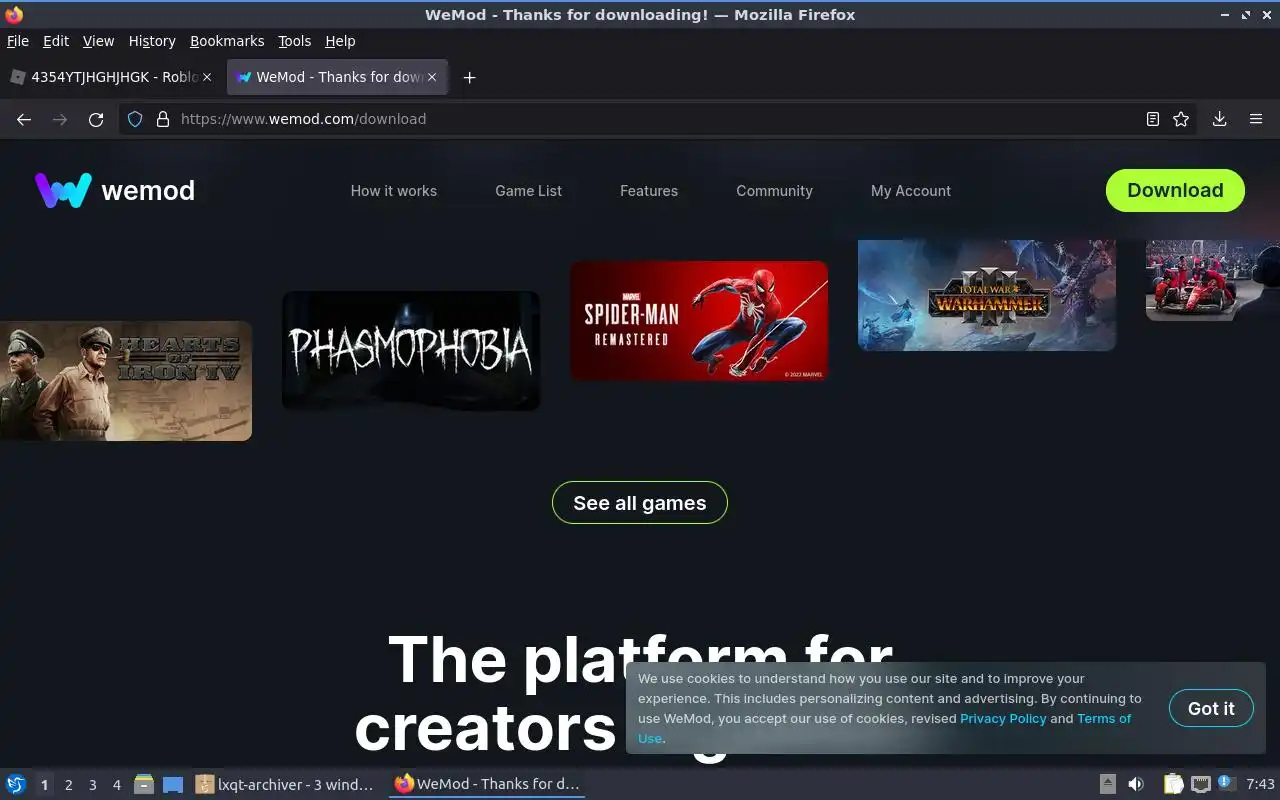Image resolution: width=1280 pixels, height=800 pixels.
Task: Open notification tray icon
Action: (1226, 784)
